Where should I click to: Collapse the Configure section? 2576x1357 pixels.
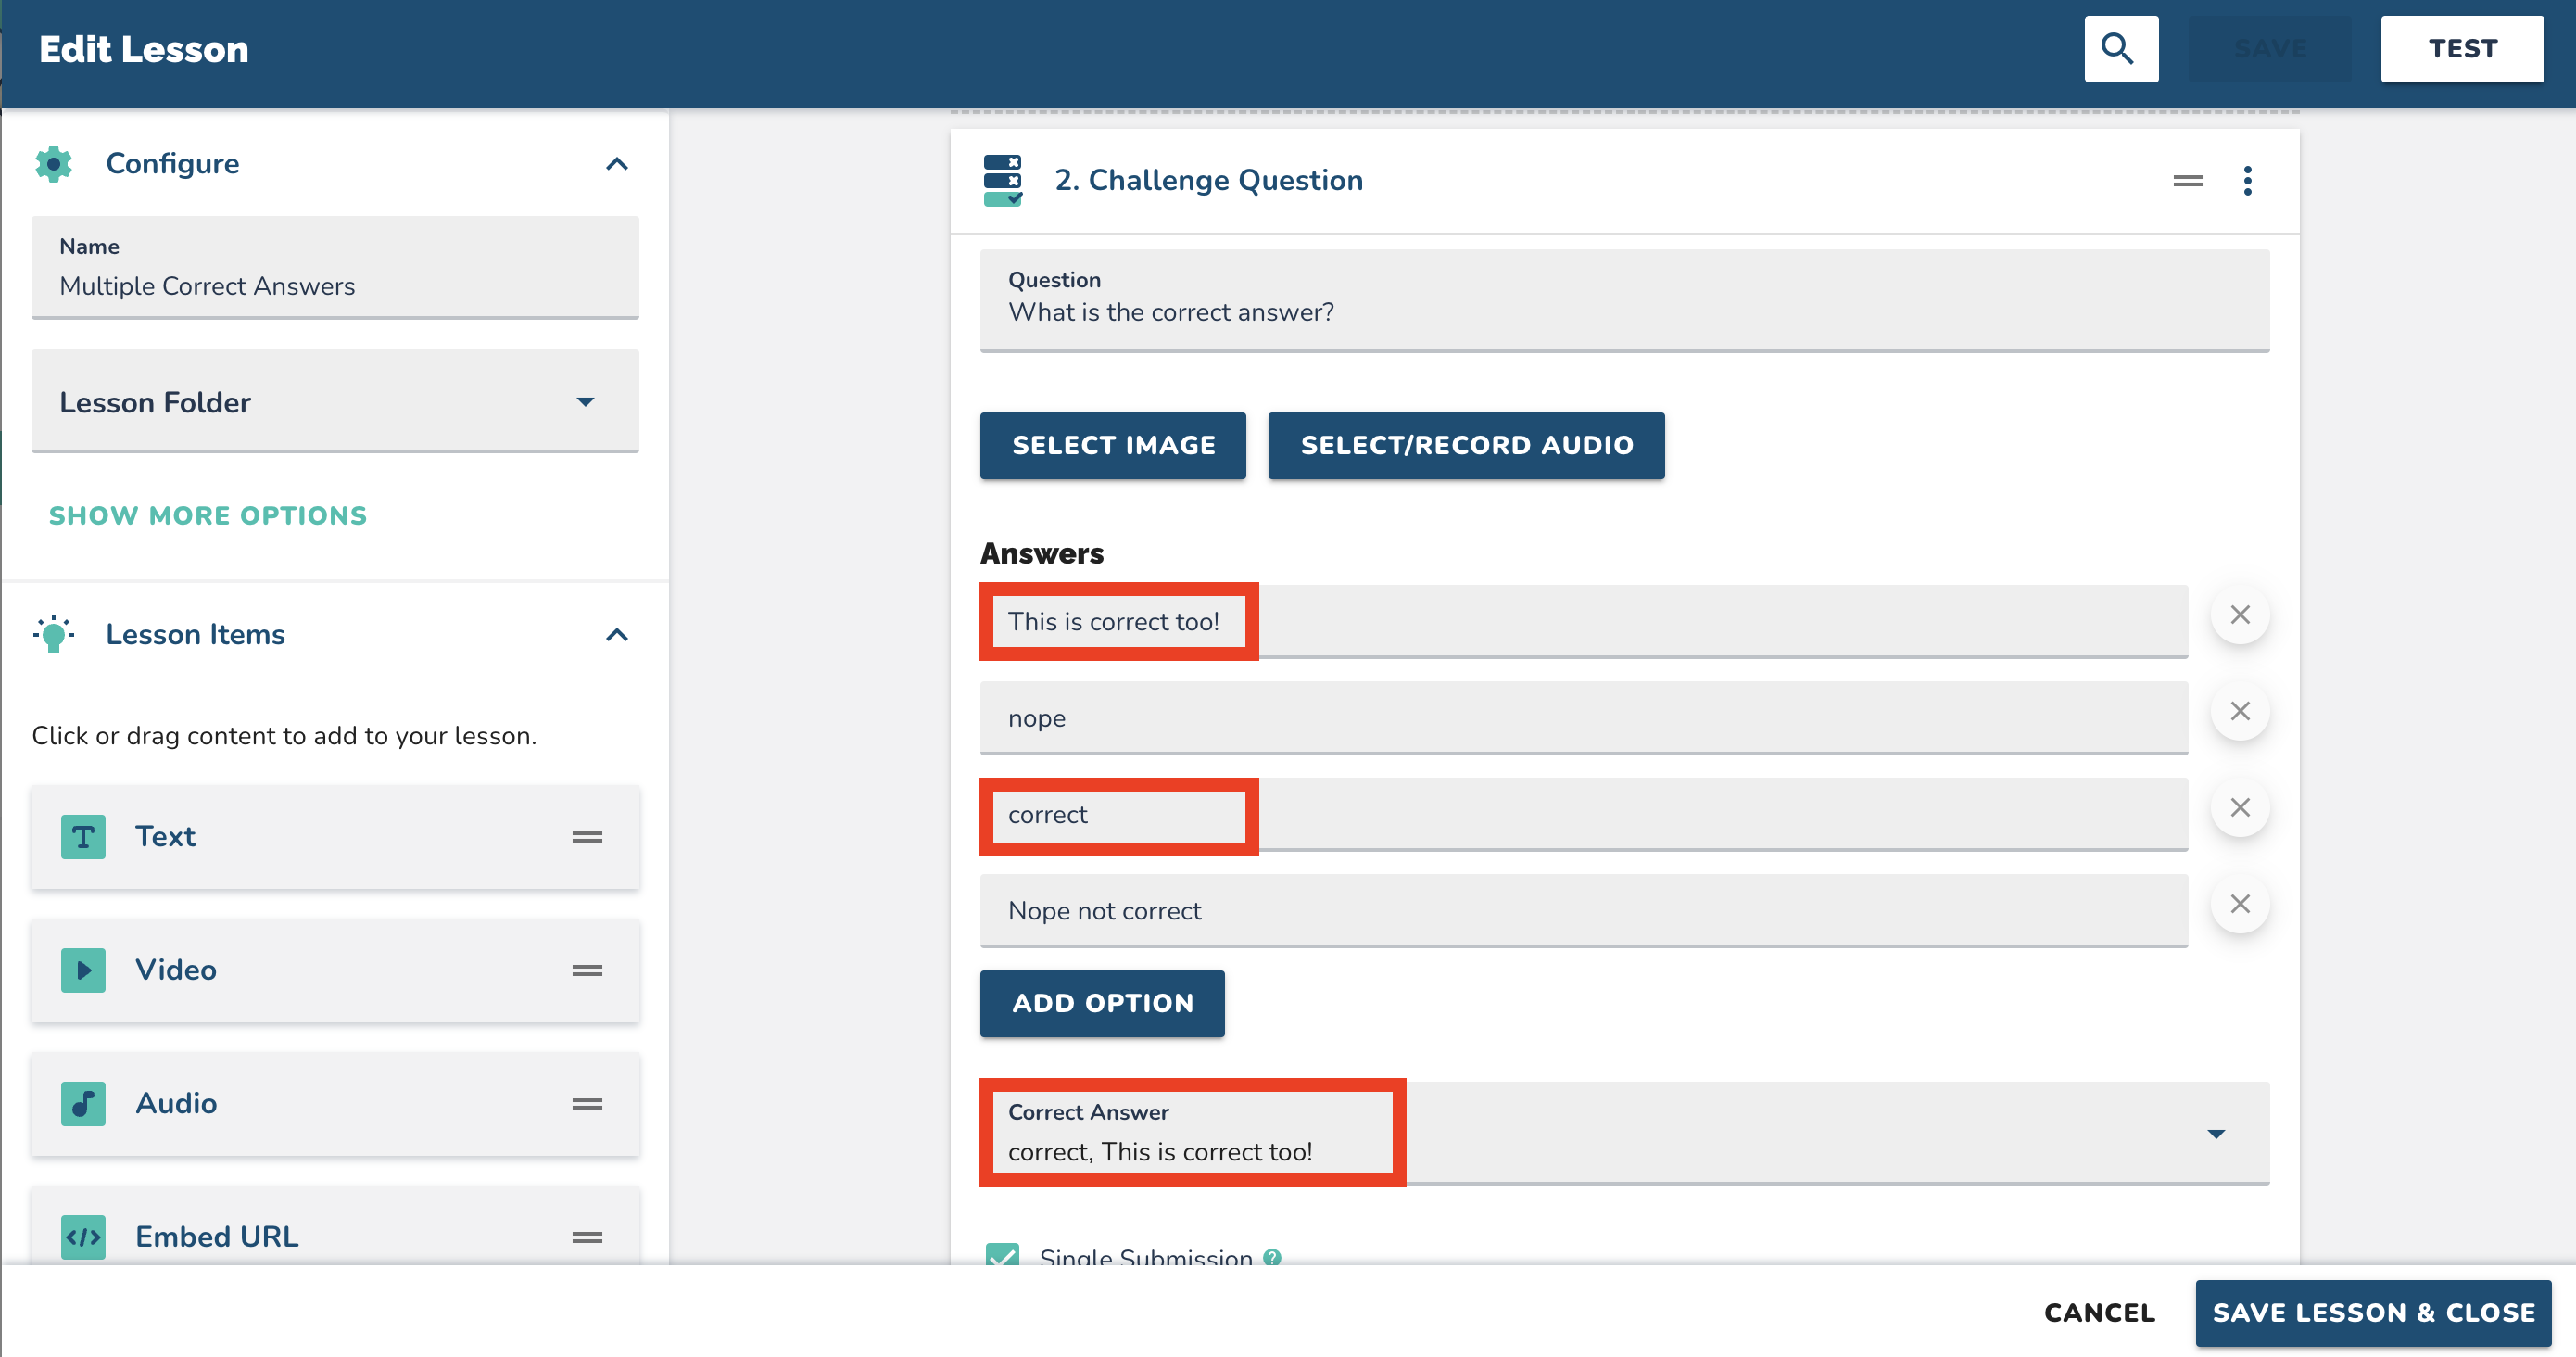pos(617,164)
